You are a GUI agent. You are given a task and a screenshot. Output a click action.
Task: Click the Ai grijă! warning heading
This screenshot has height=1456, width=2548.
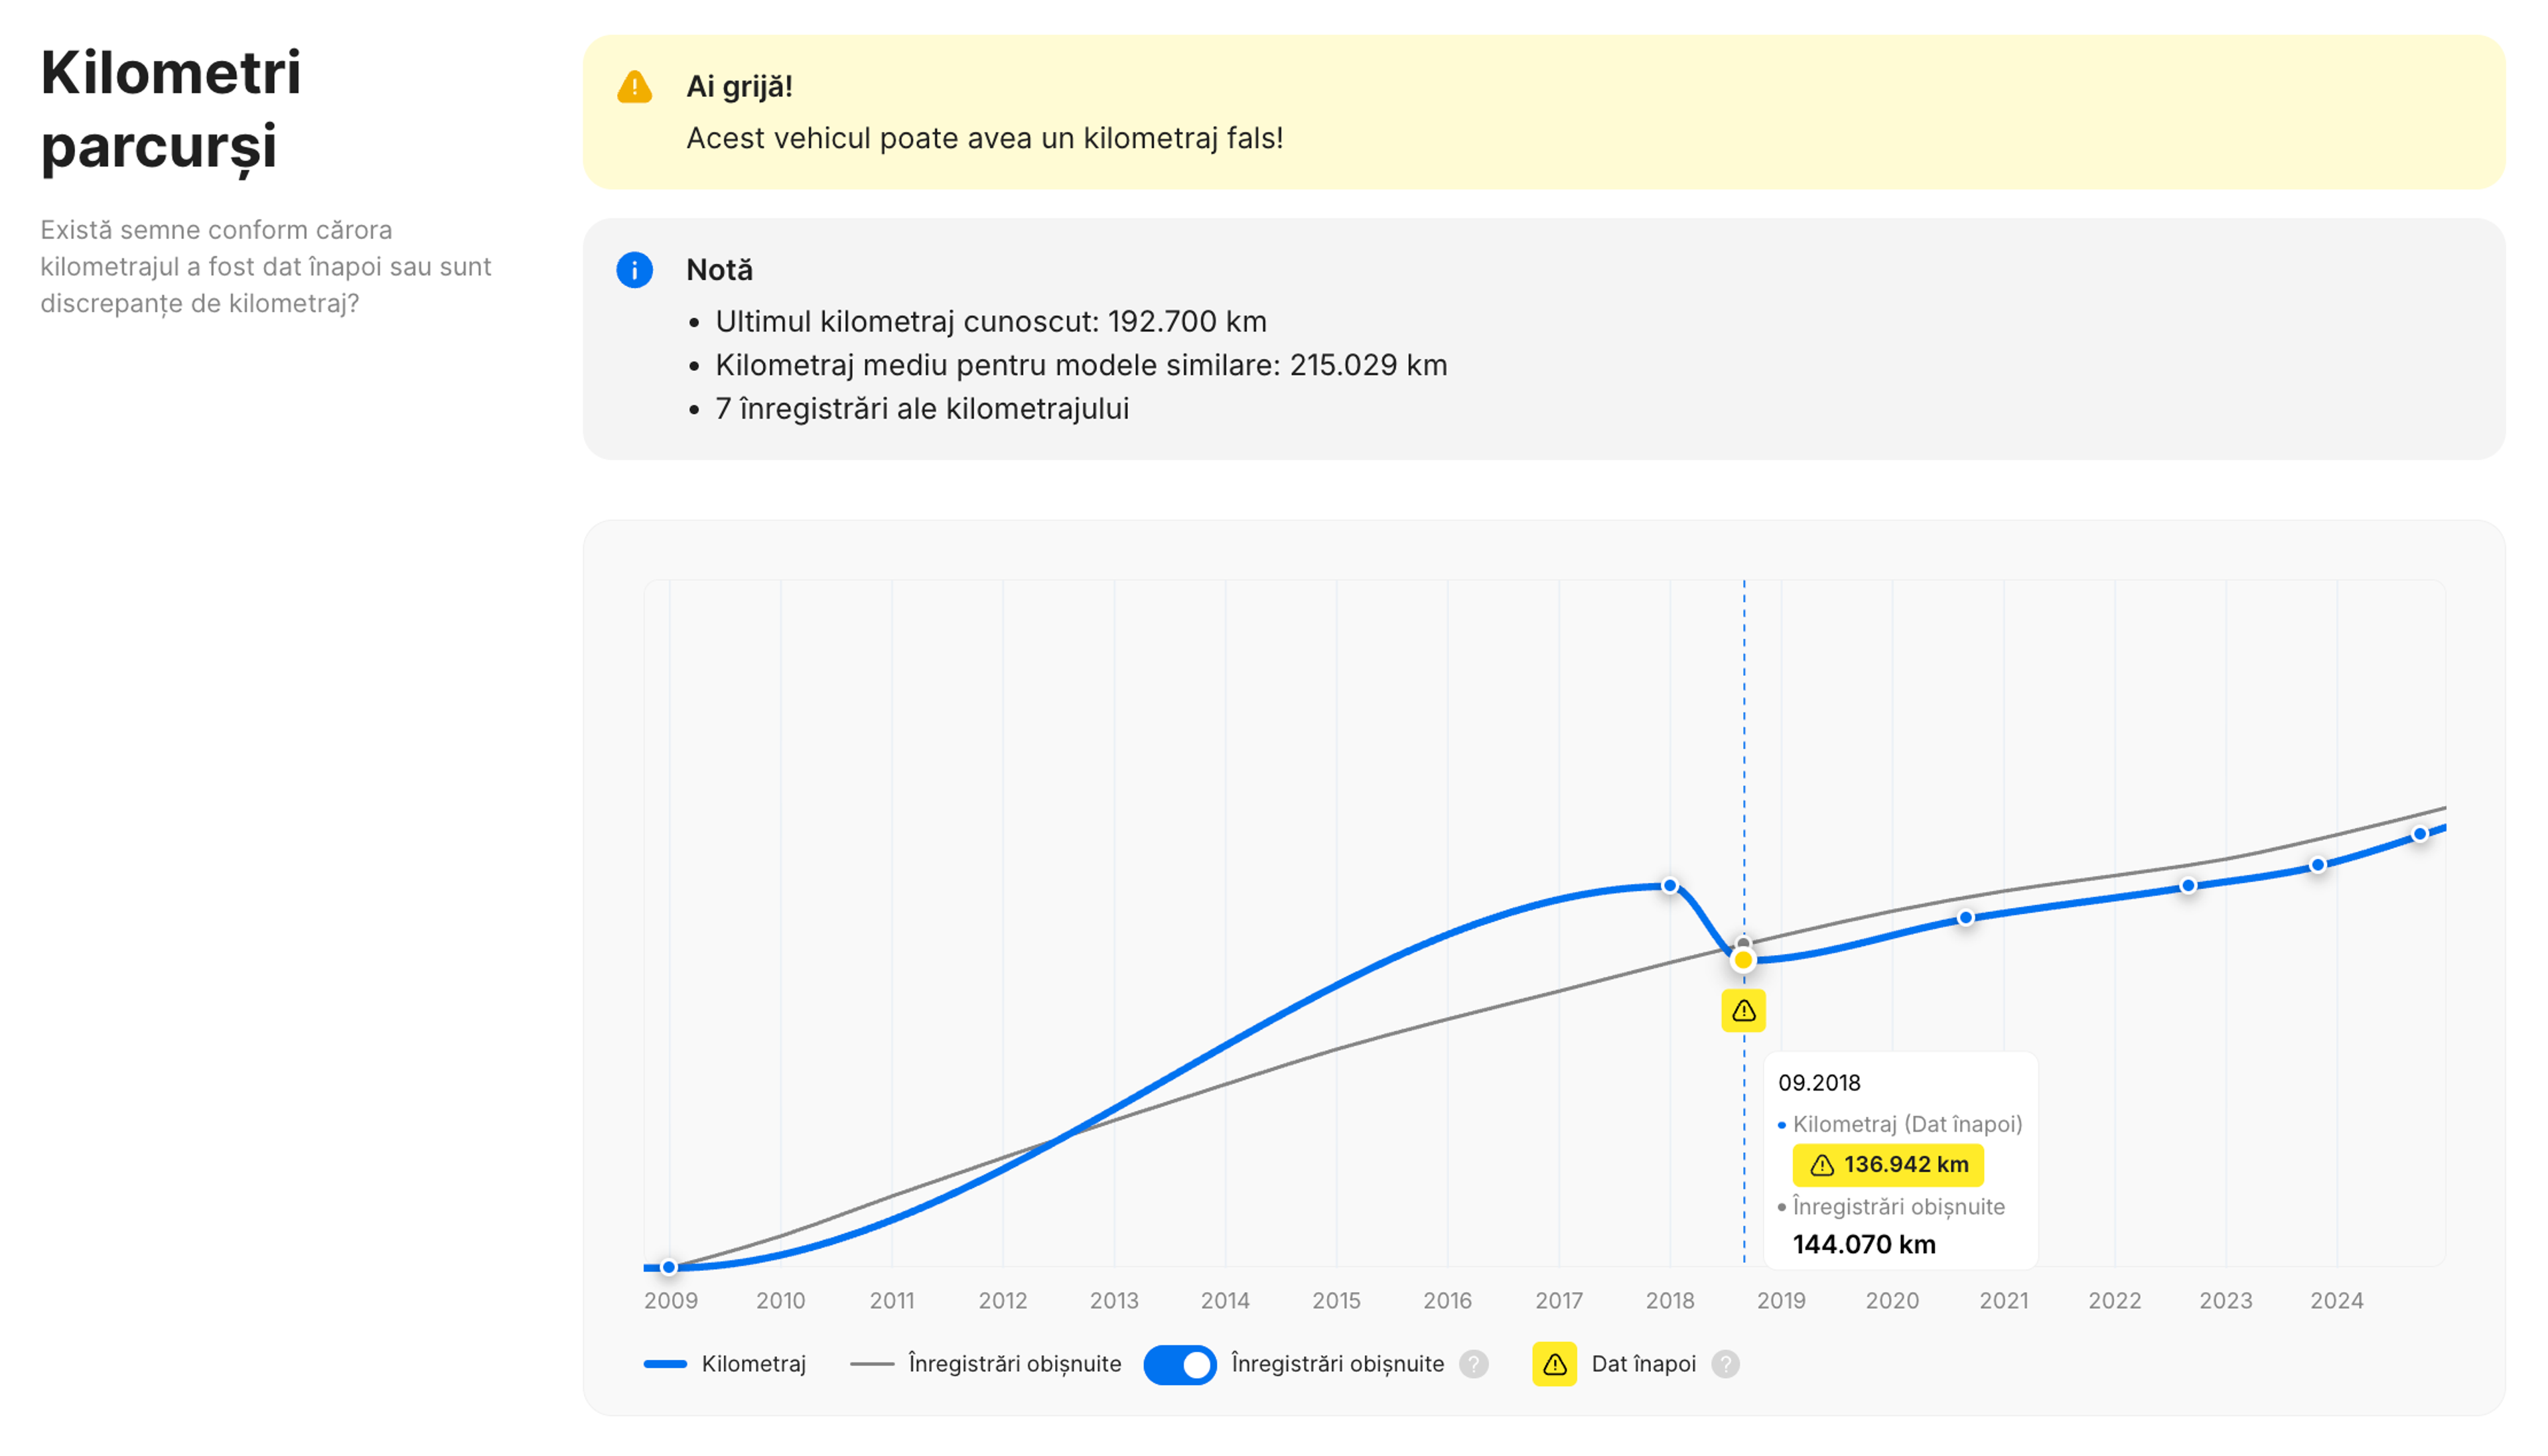coord(739,87)
